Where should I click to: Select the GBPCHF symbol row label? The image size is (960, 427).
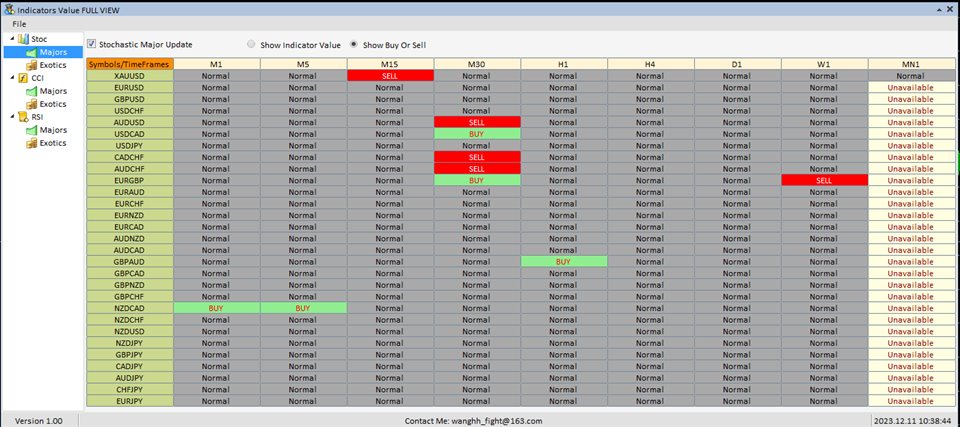[130, 297]
